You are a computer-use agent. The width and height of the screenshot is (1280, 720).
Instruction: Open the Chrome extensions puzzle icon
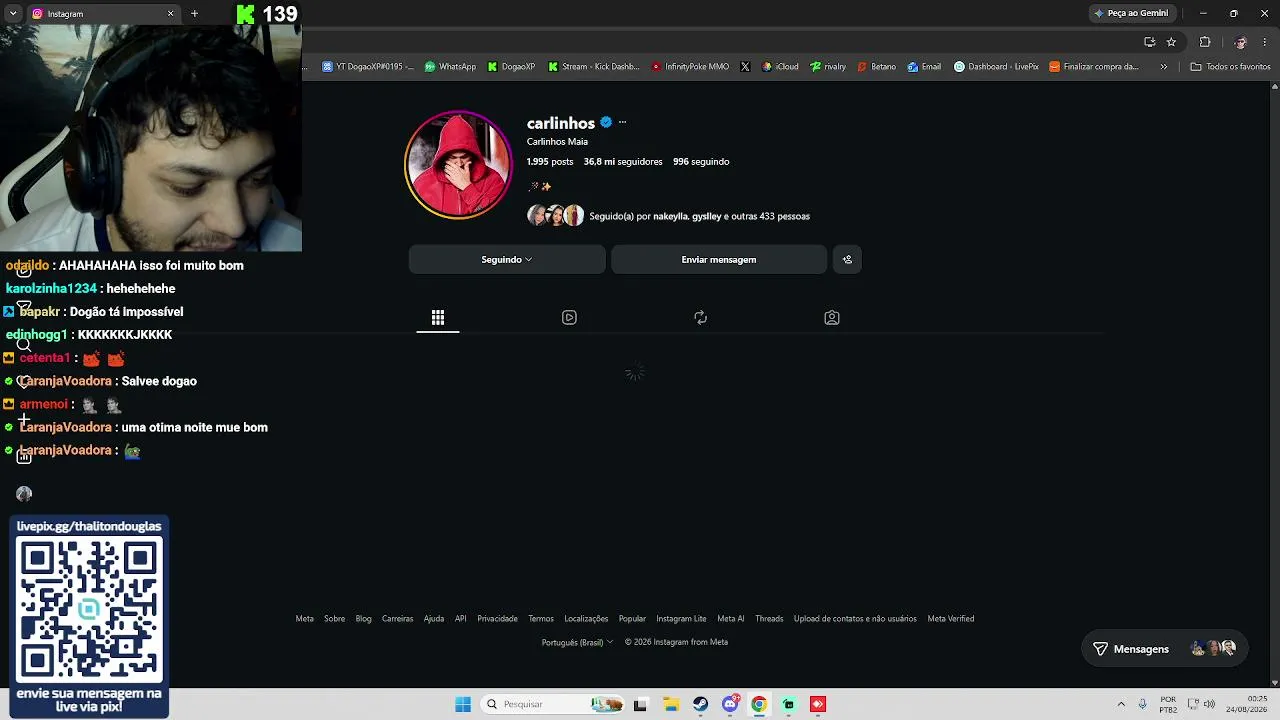1205,42
